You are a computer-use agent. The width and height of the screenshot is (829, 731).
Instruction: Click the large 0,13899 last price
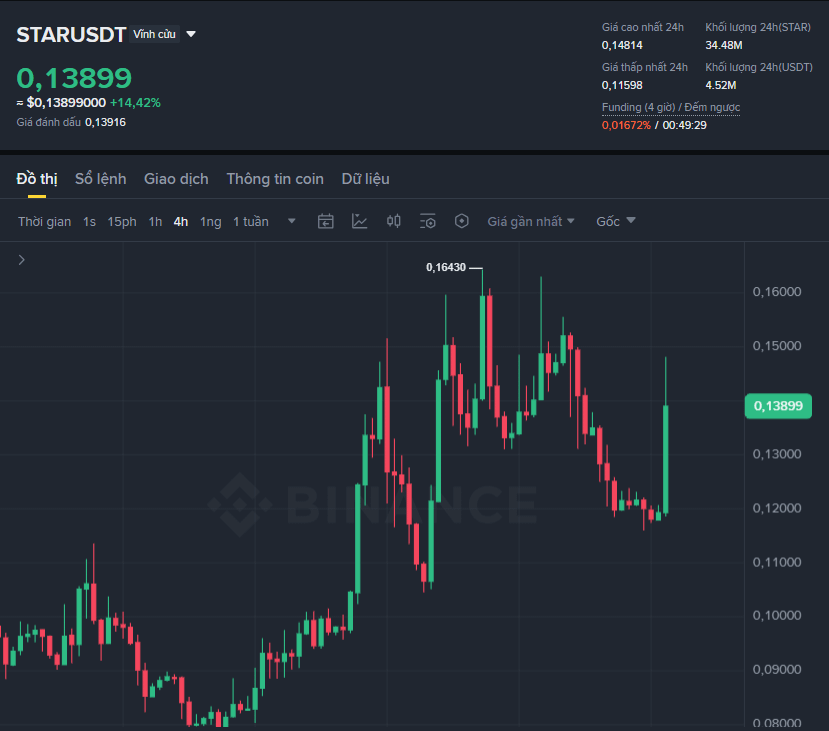tap(74, 78)
